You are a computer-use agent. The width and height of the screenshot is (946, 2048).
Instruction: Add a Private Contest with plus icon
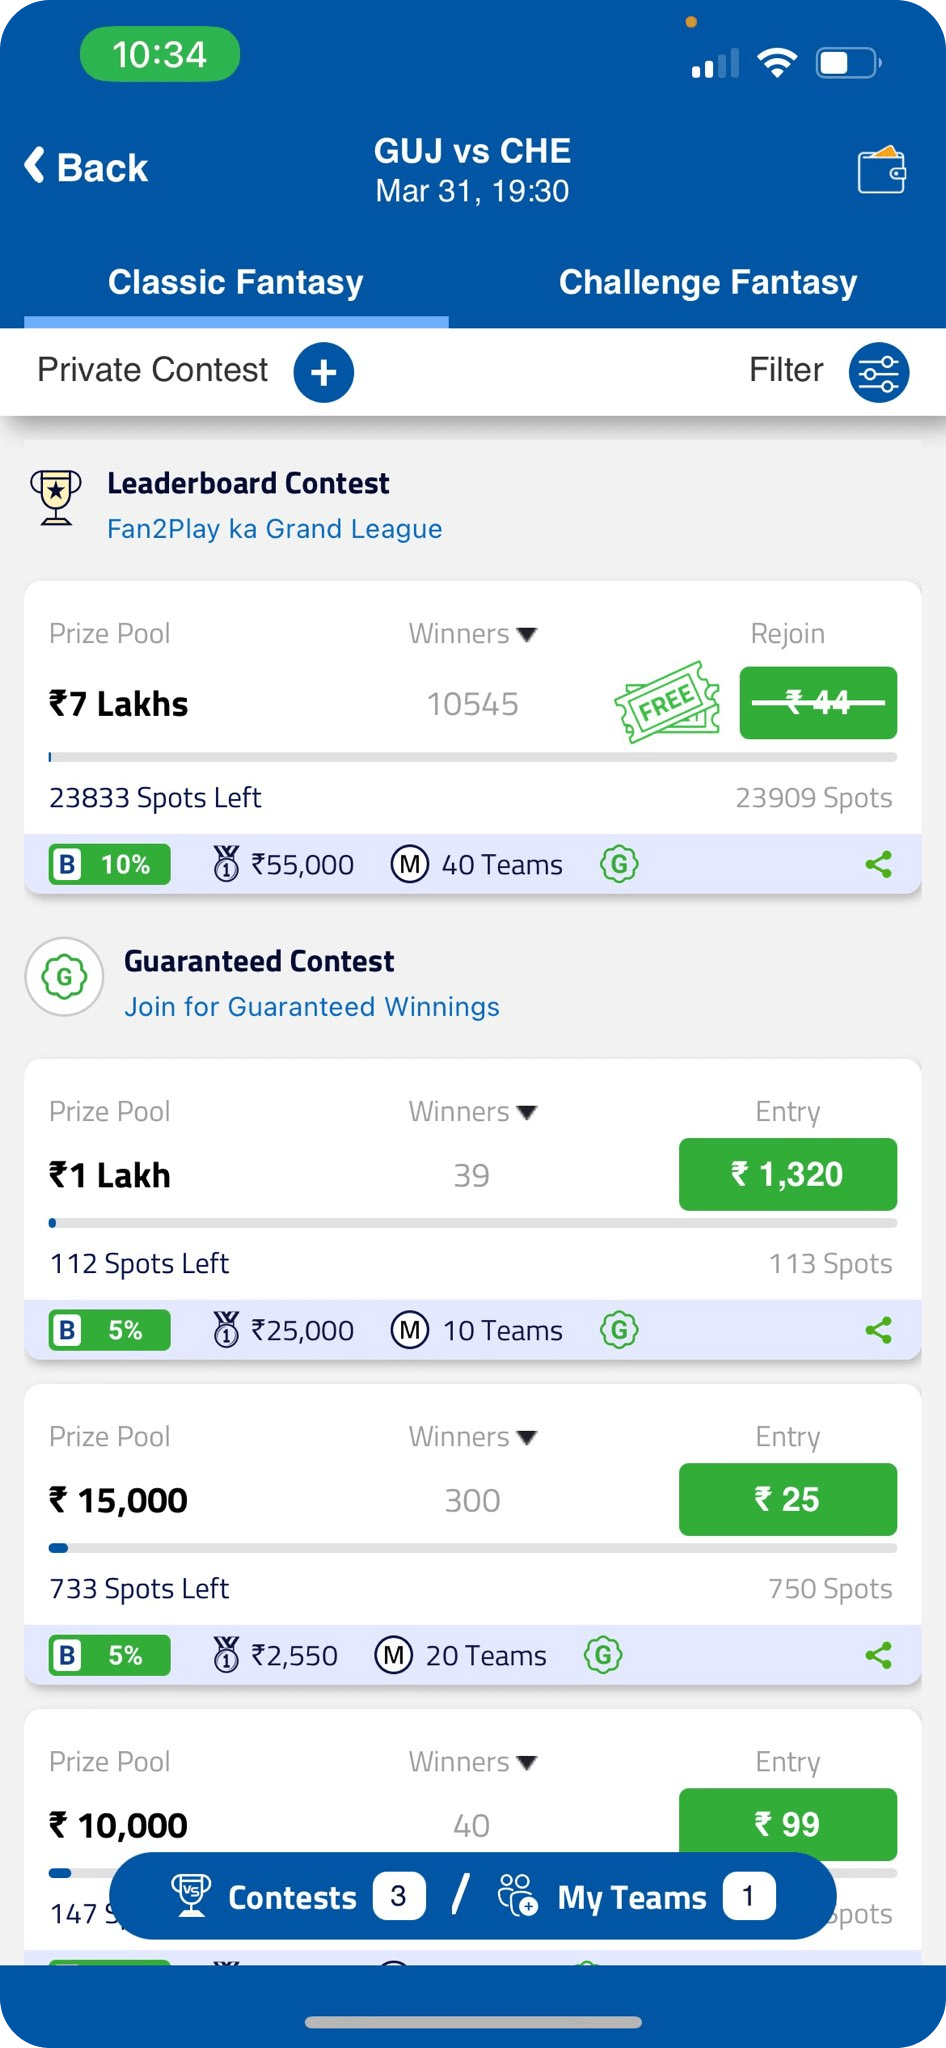pyautogui.click(x=323, y=372)
